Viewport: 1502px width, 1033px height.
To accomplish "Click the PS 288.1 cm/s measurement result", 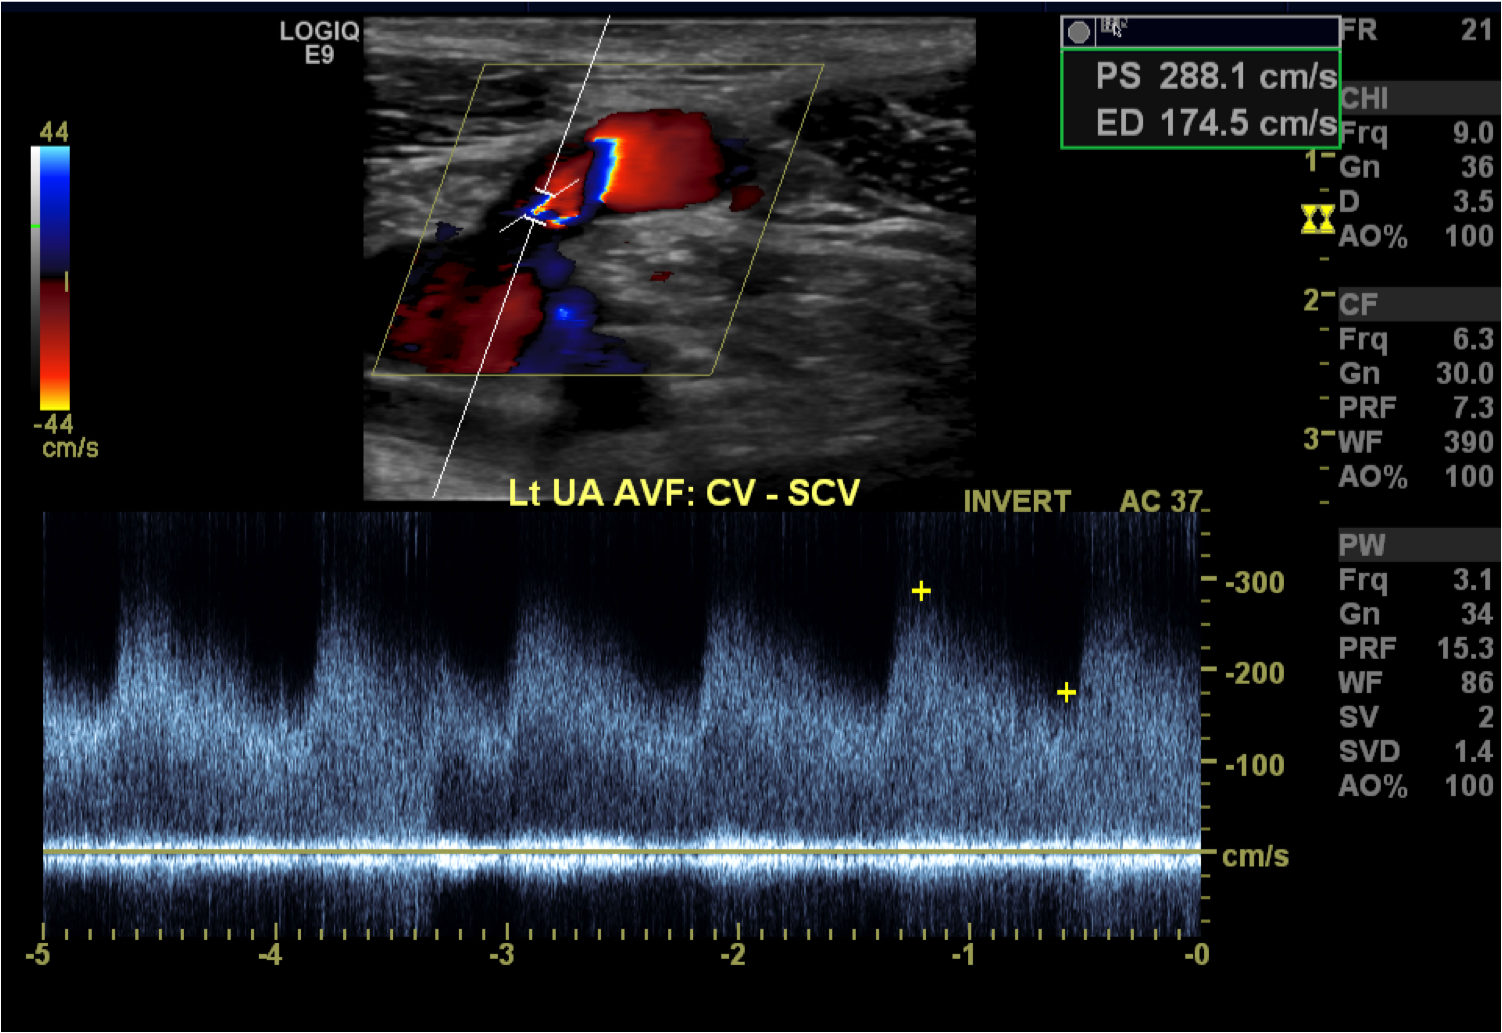I will (1215, 76).
